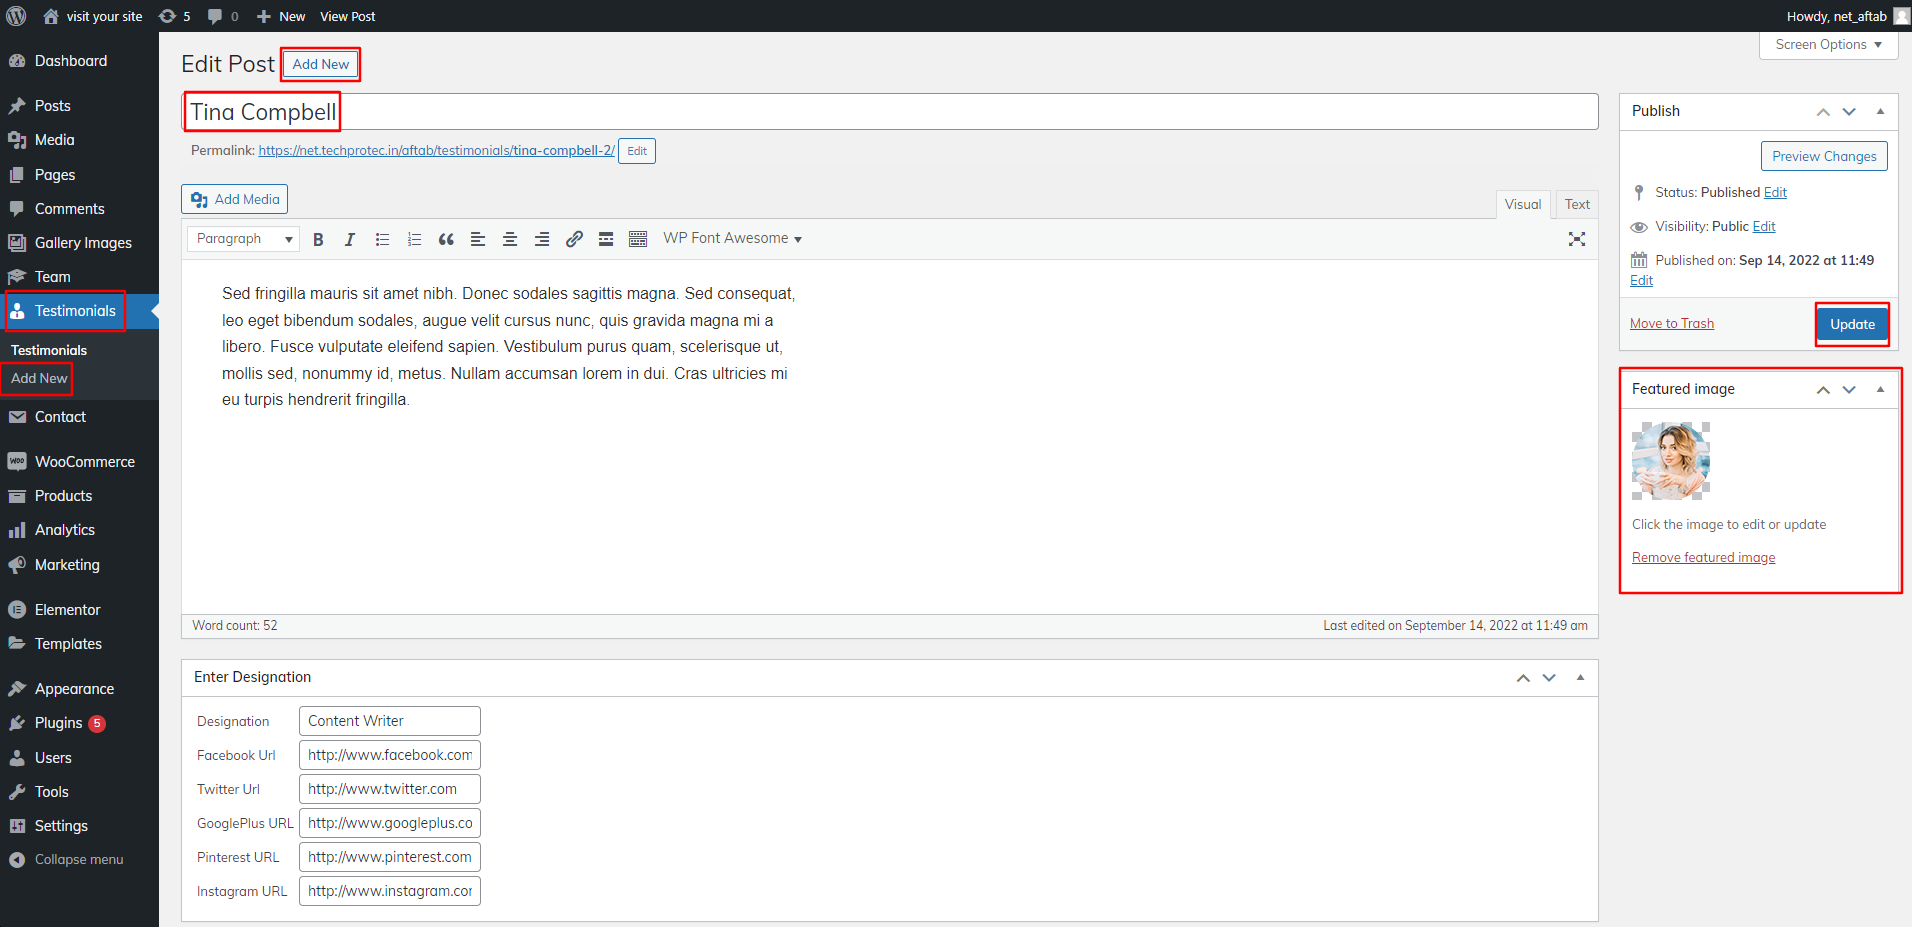Insert a numbered list

pyautogui.click(x=414, y=239)
